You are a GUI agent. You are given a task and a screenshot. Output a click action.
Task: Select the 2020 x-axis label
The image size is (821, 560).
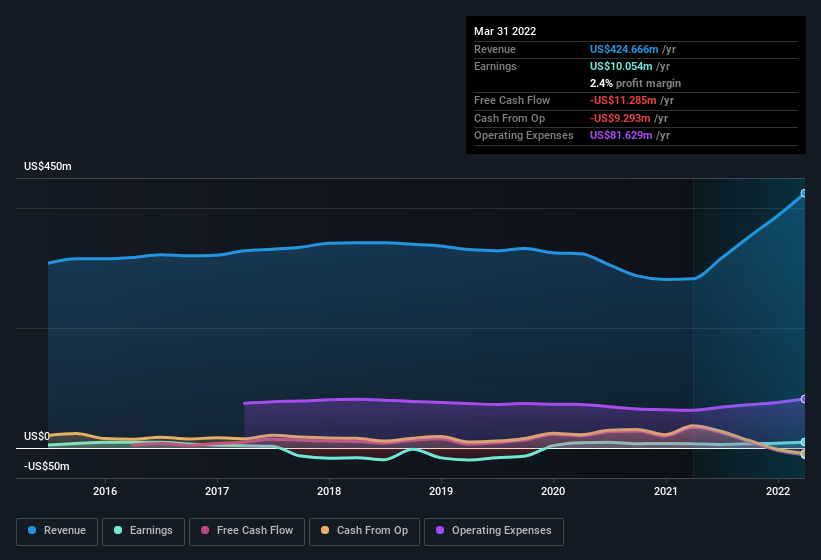coord(553,491)
